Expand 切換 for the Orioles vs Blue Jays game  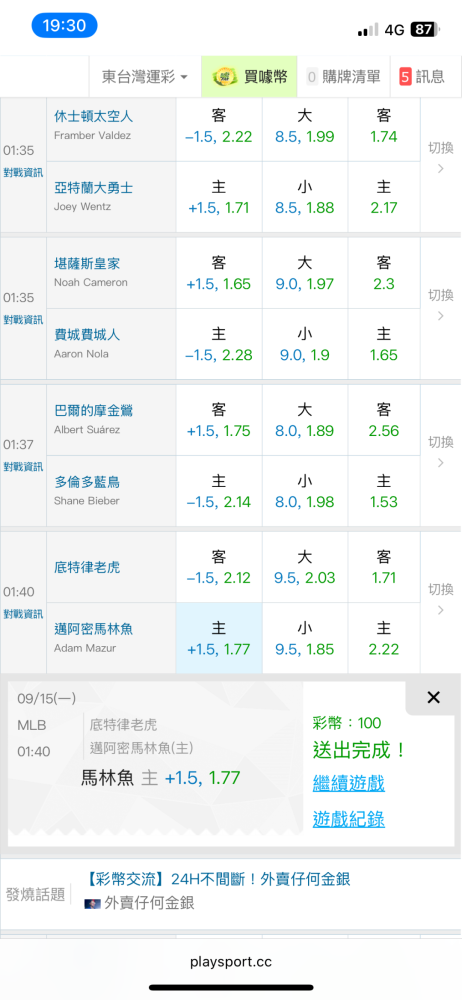[x=440, y=451]
